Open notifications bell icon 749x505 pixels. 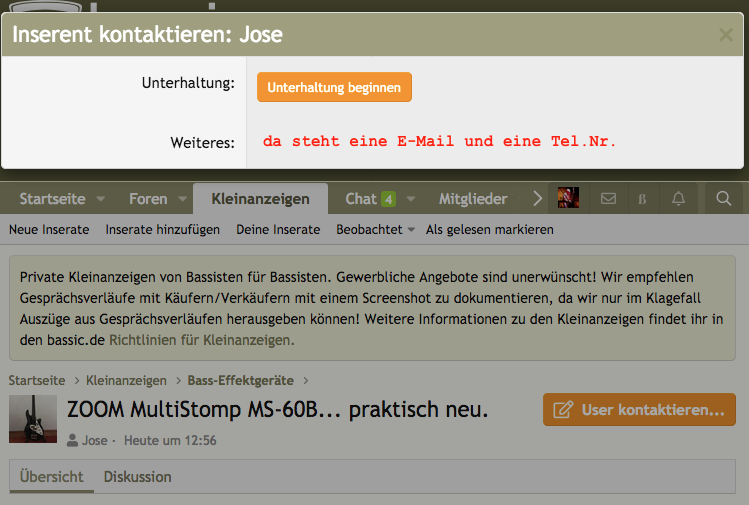(678, 198)
